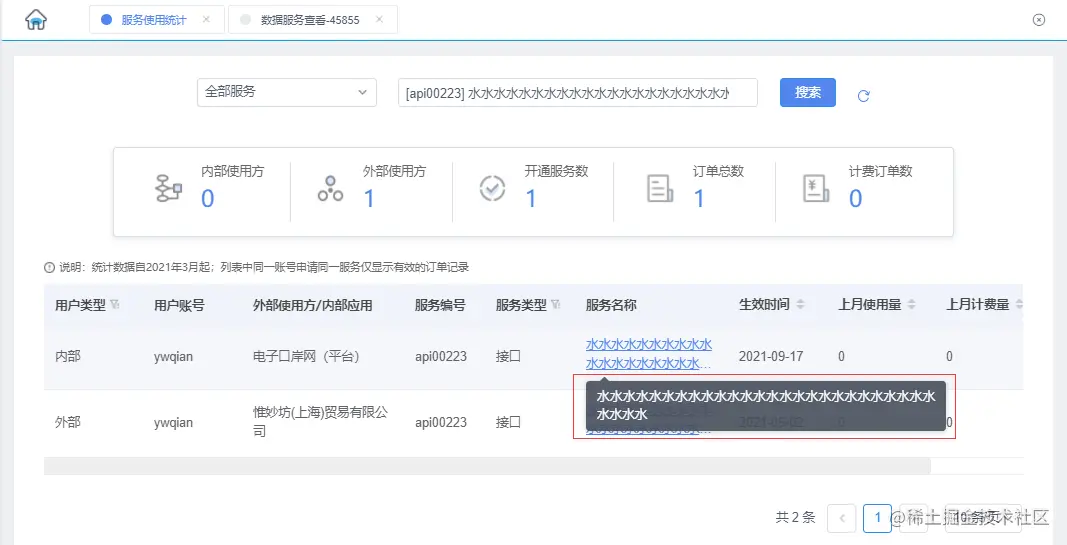Close the 服务使用统计 tab
The image size is (1067, 545).
[x=206, y=19]
